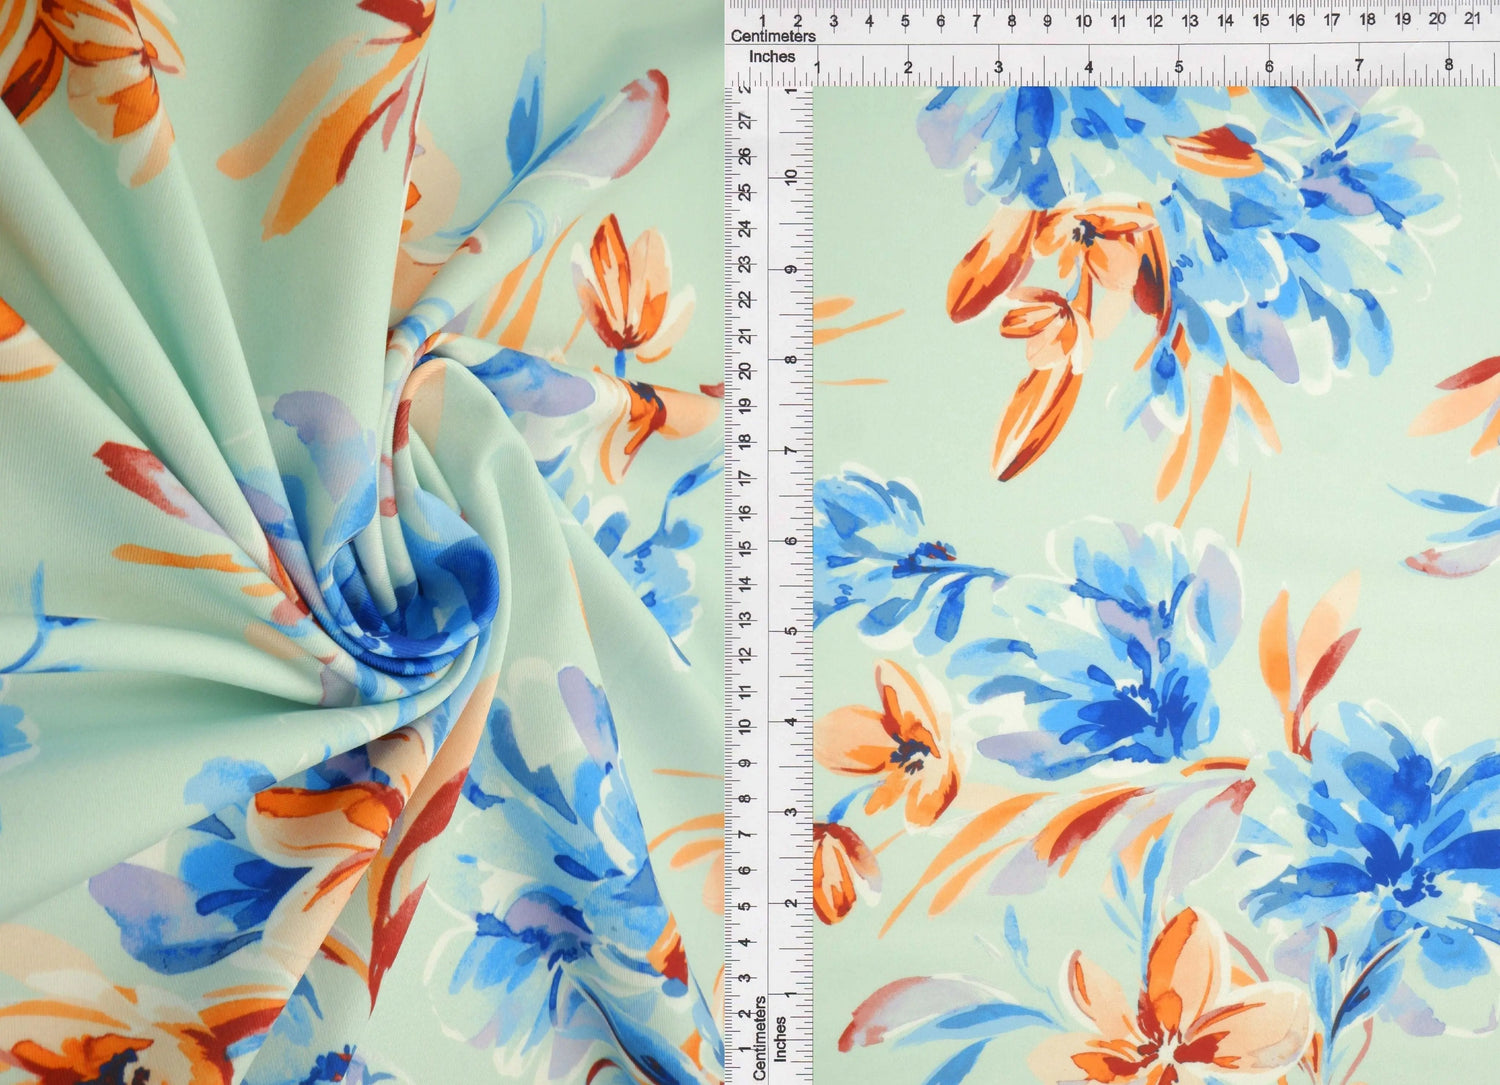Click the 1 inch mark on top ruler
Viewport: 1500px width, 1085px height.
(817, 67)
